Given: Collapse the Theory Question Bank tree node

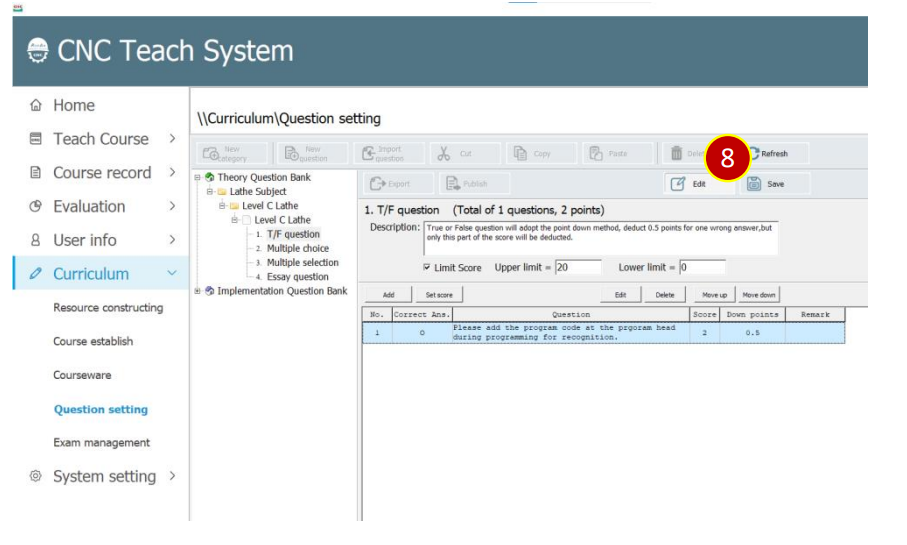Looking at the screenshot, I should (x=197, y=177).
